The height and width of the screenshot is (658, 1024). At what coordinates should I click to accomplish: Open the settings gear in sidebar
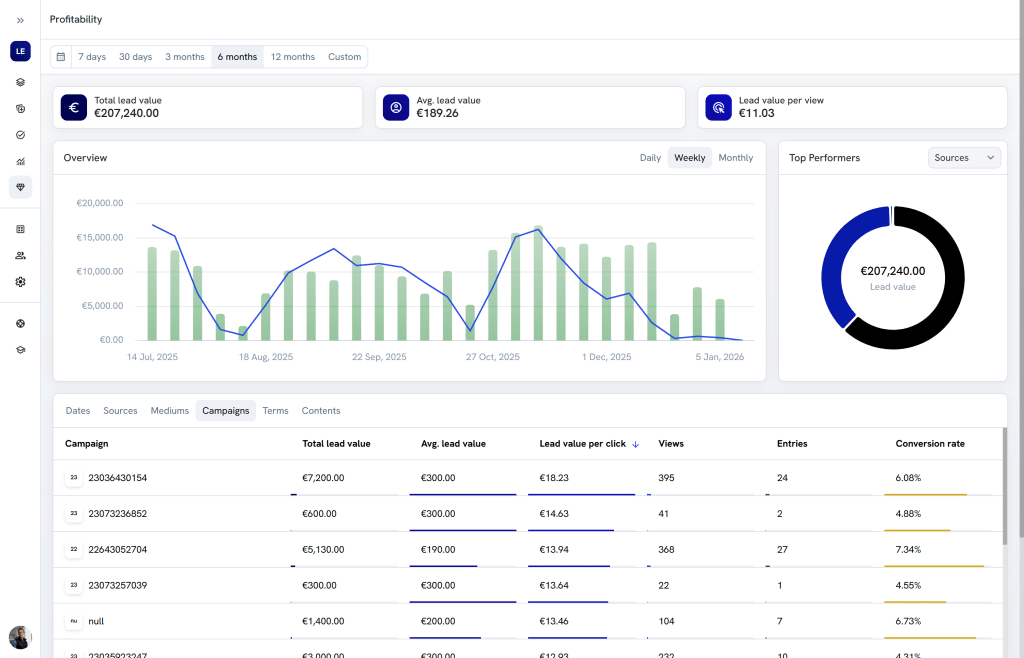coord(20,282)
